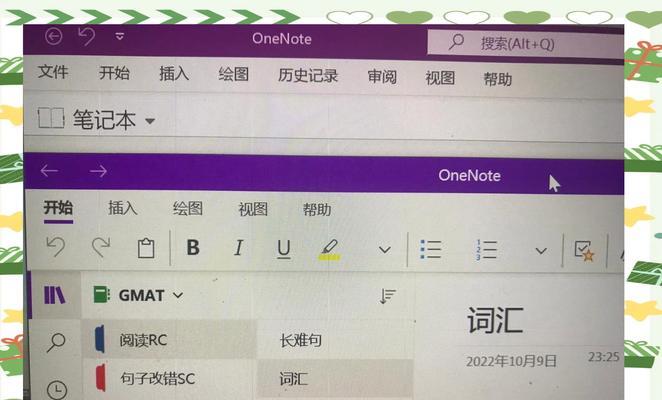Toggle bold formatting
Image resolution: width=662 pixels, height=400 pixels.
[193, 248]
